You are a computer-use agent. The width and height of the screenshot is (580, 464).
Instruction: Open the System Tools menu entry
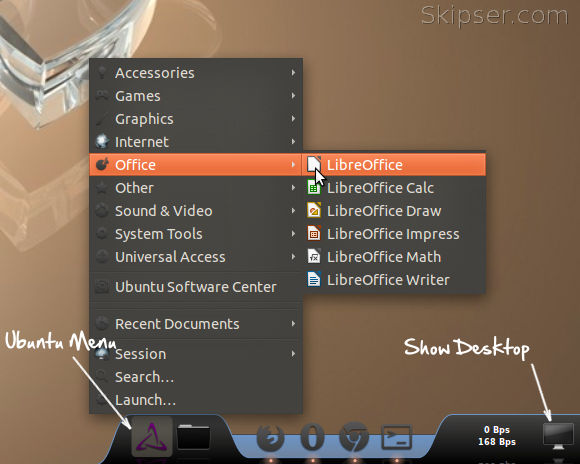tap(196, 233)
